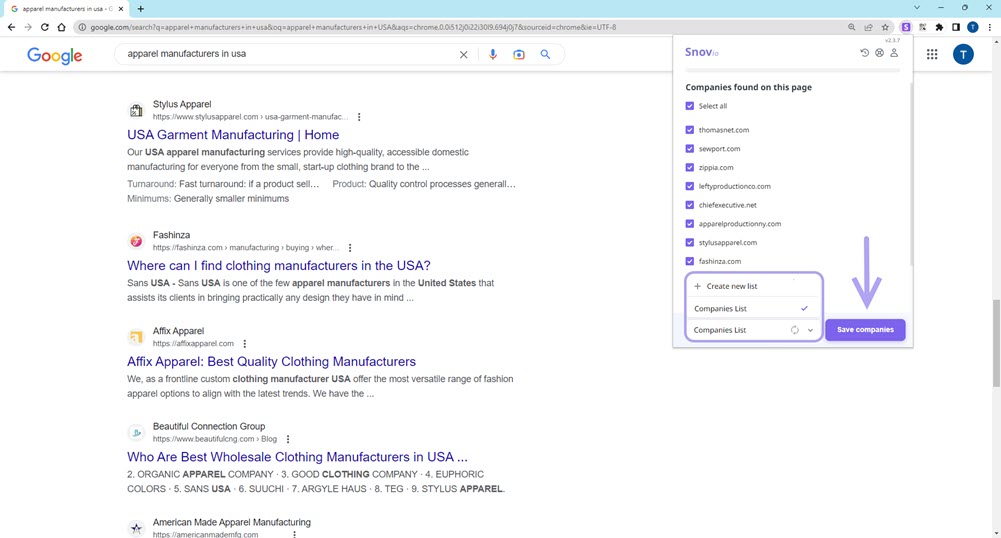Toggle the Select all checkbox
The image size is (1001, 538).
point(689,106)
